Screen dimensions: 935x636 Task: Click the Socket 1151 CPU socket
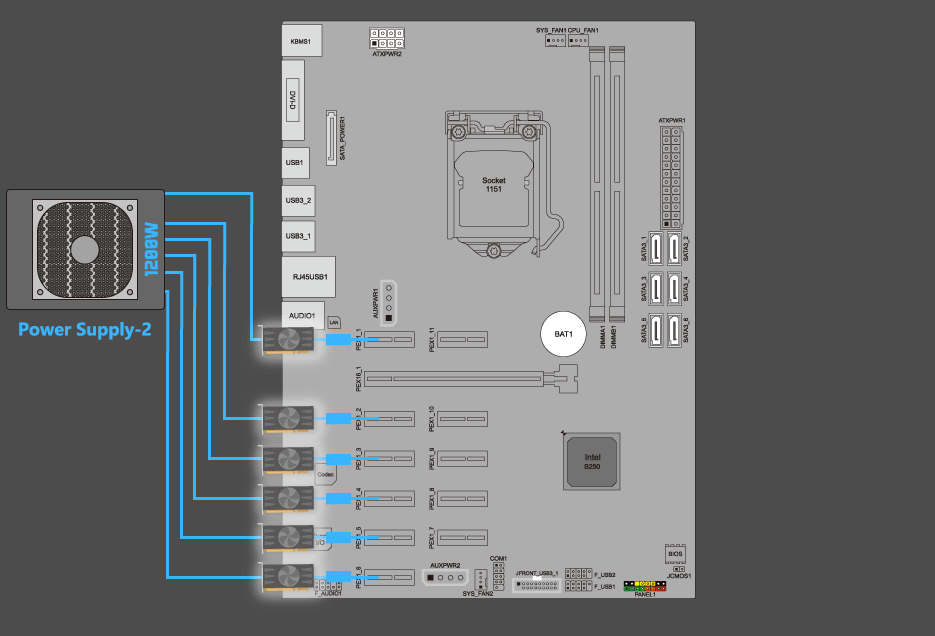point(493,185)
